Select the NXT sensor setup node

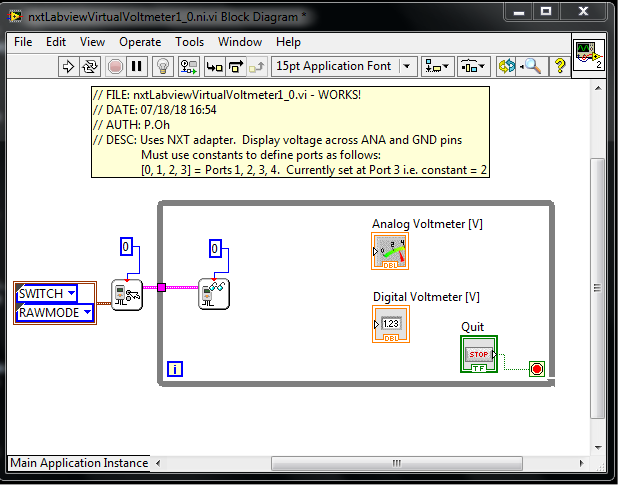tap(127, 295)
